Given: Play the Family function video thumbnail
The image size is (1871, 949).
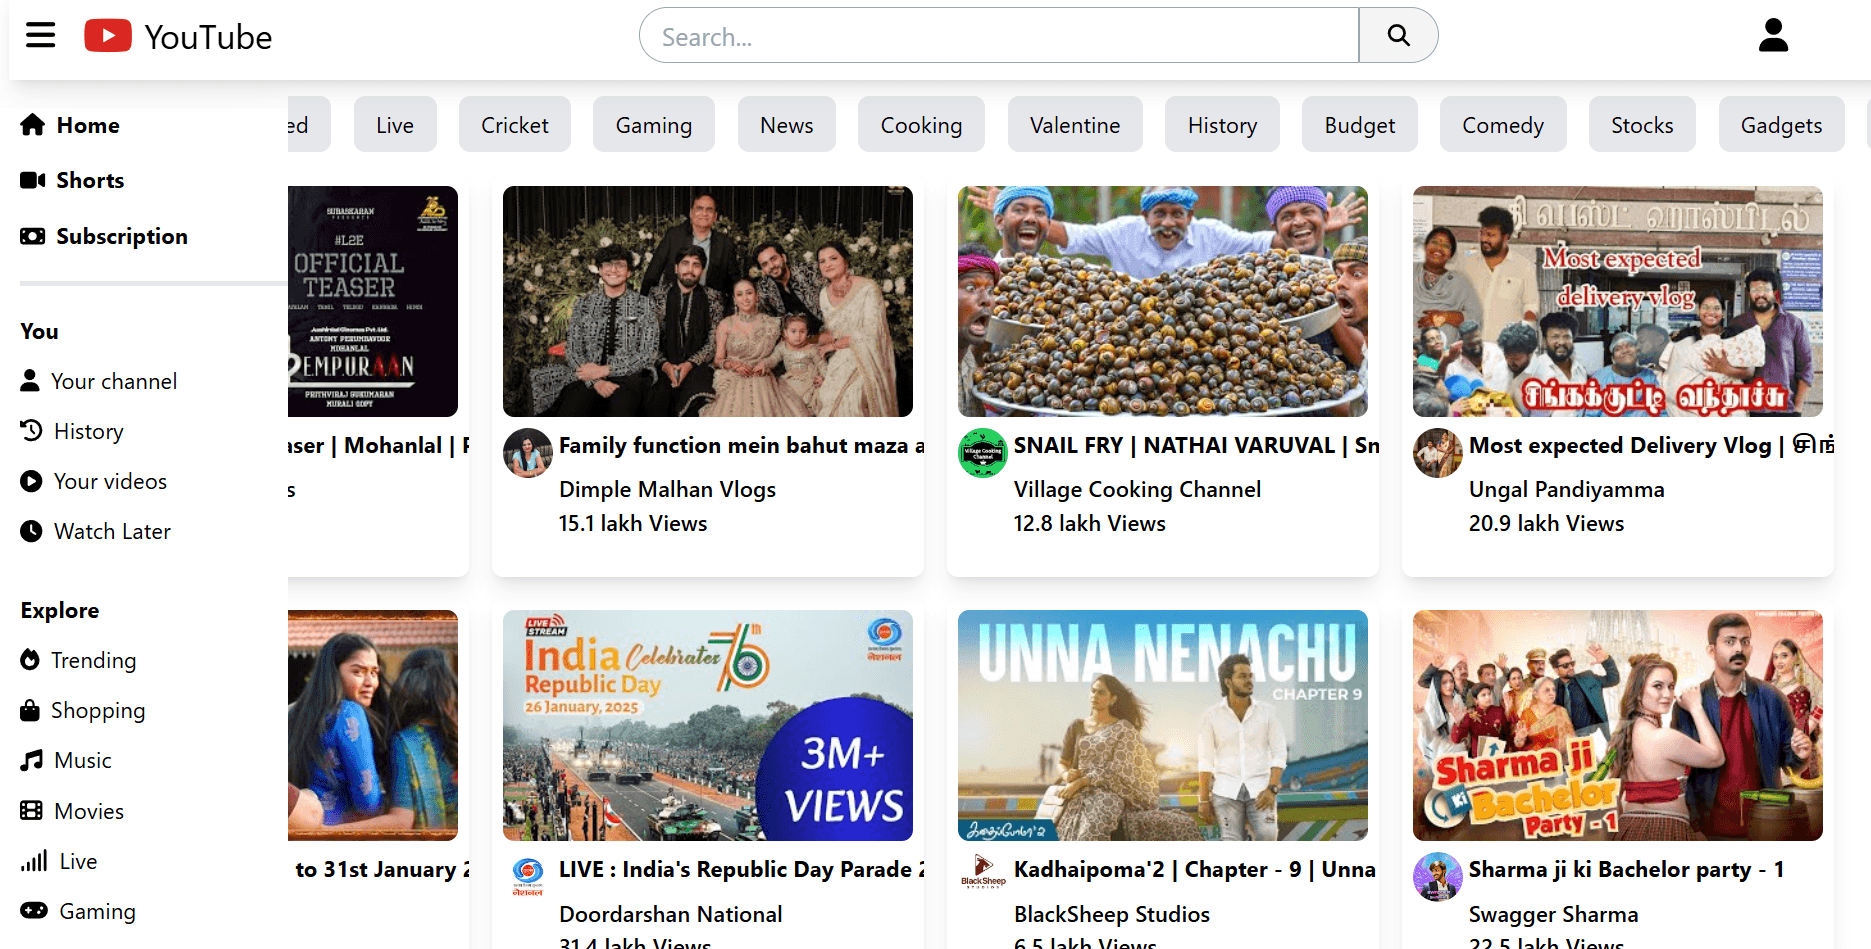Looking at the screenshot, I should tap(708, 301).
